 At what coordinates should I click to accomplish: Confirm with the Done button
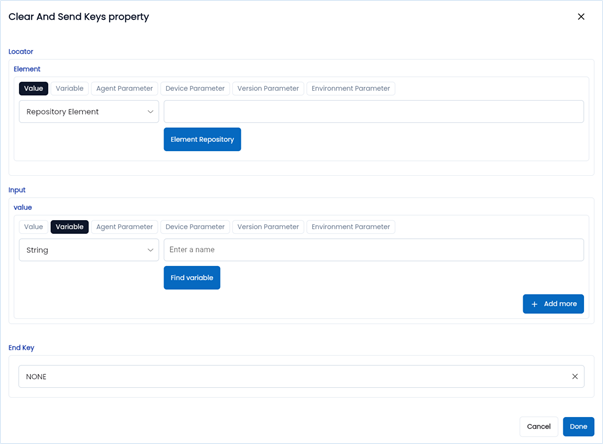578,427
